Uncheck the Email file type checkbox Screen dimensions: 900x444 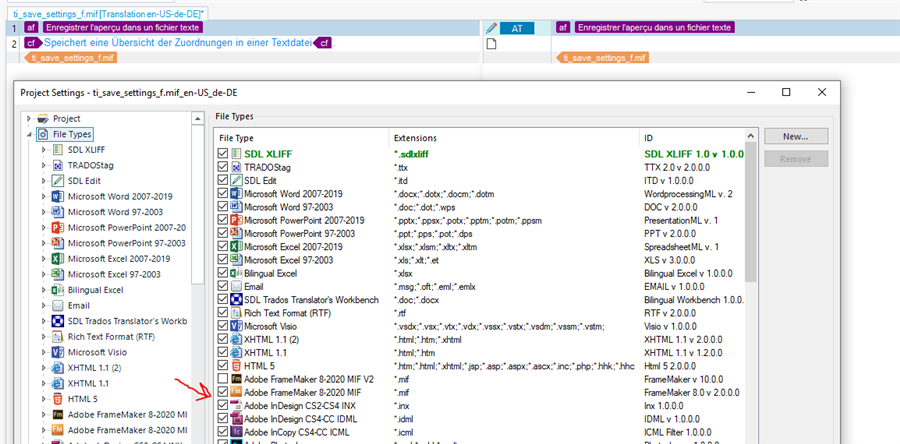tap(223, 287)
